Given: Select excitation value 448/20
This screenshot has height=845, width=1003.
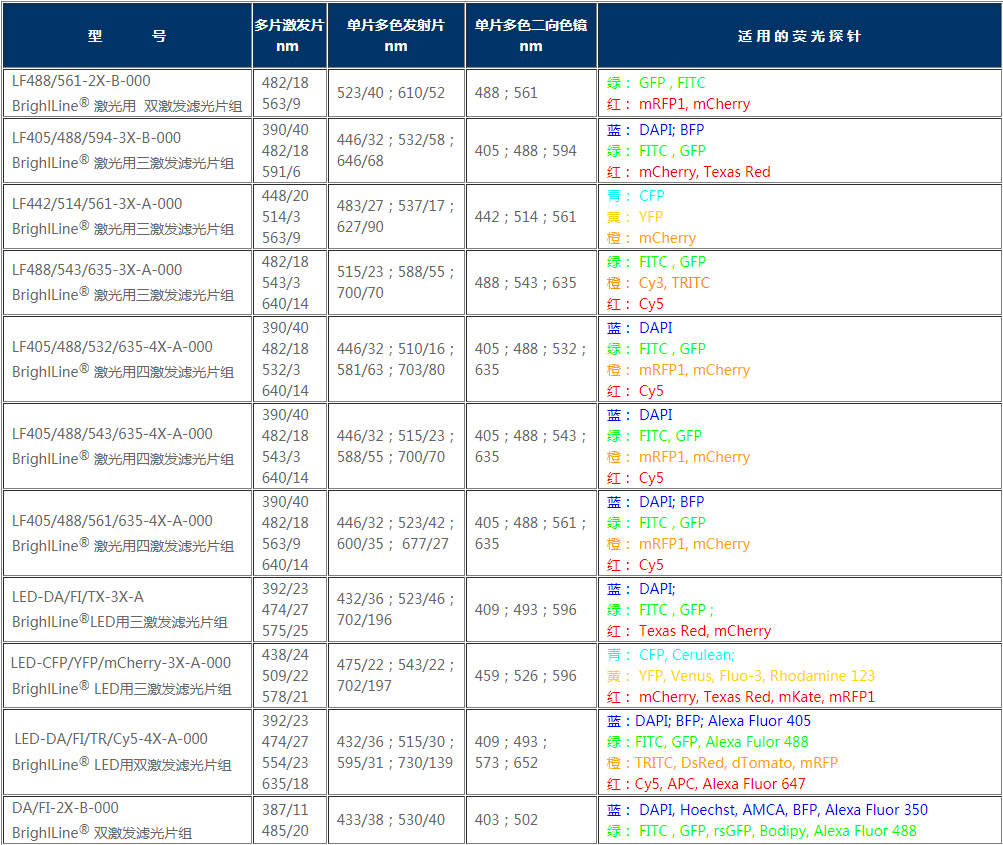Looking at the screenshot, I should click(x=285, y=196).
